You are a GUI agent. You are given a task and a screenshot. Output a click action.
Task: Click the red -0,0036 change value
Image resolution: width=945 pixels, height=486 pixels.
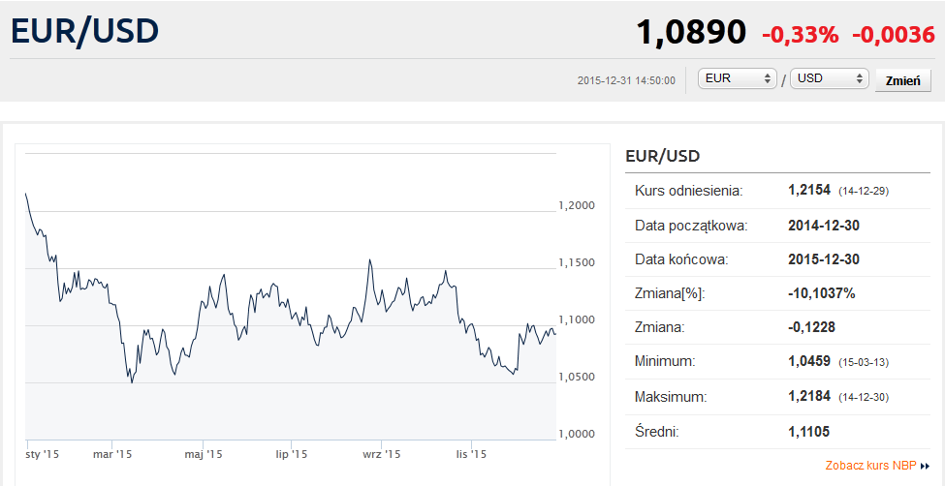[893, 34]
